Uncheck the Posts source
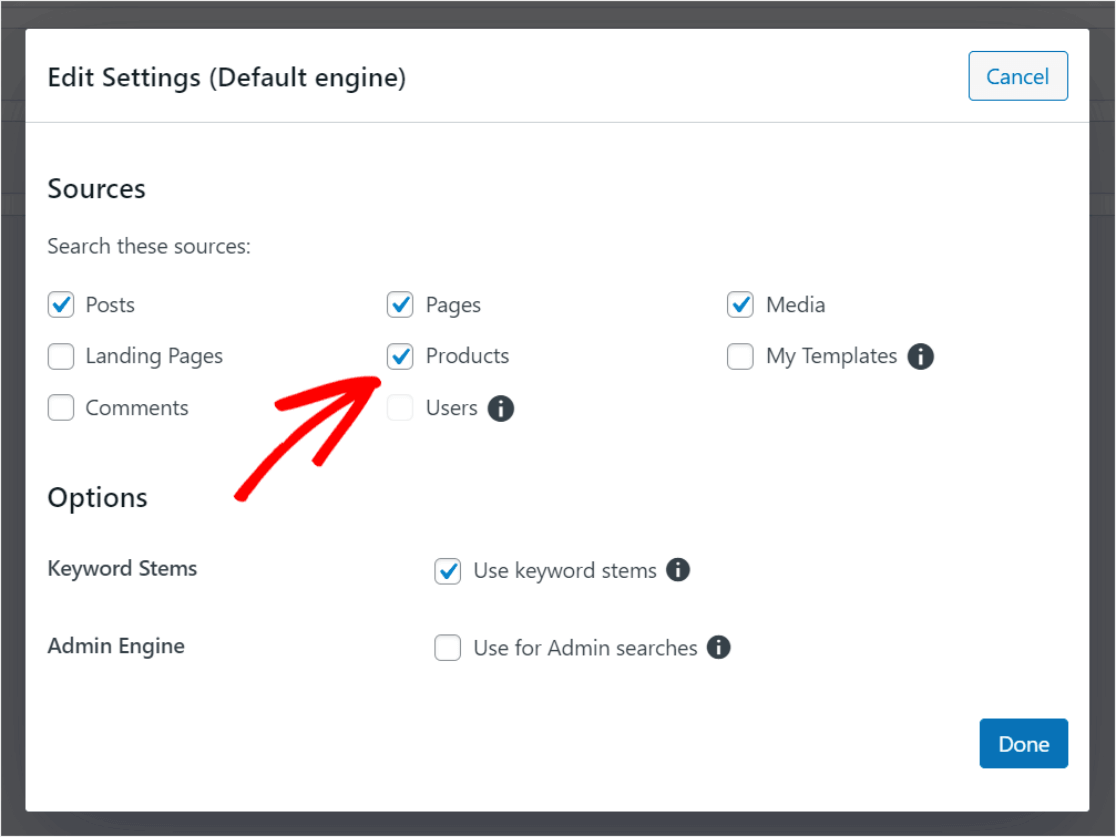The height and width of the screenshot is (837, 1116). 61,305
